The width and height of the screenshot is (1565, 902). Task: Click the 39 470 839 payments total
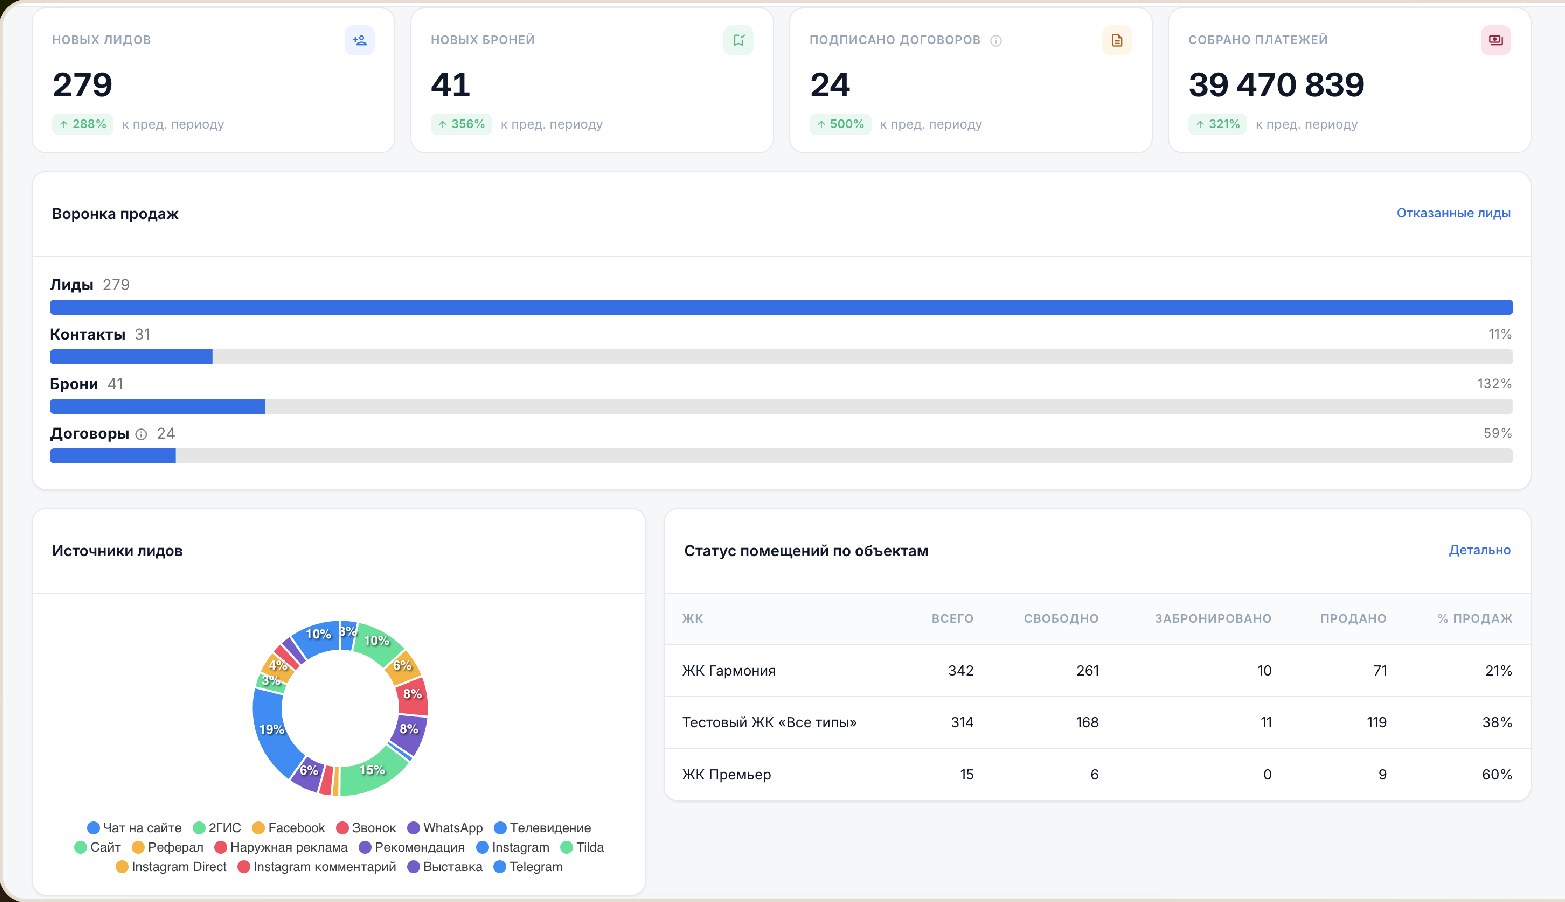pyautogui.click(x=1276, y=85)
